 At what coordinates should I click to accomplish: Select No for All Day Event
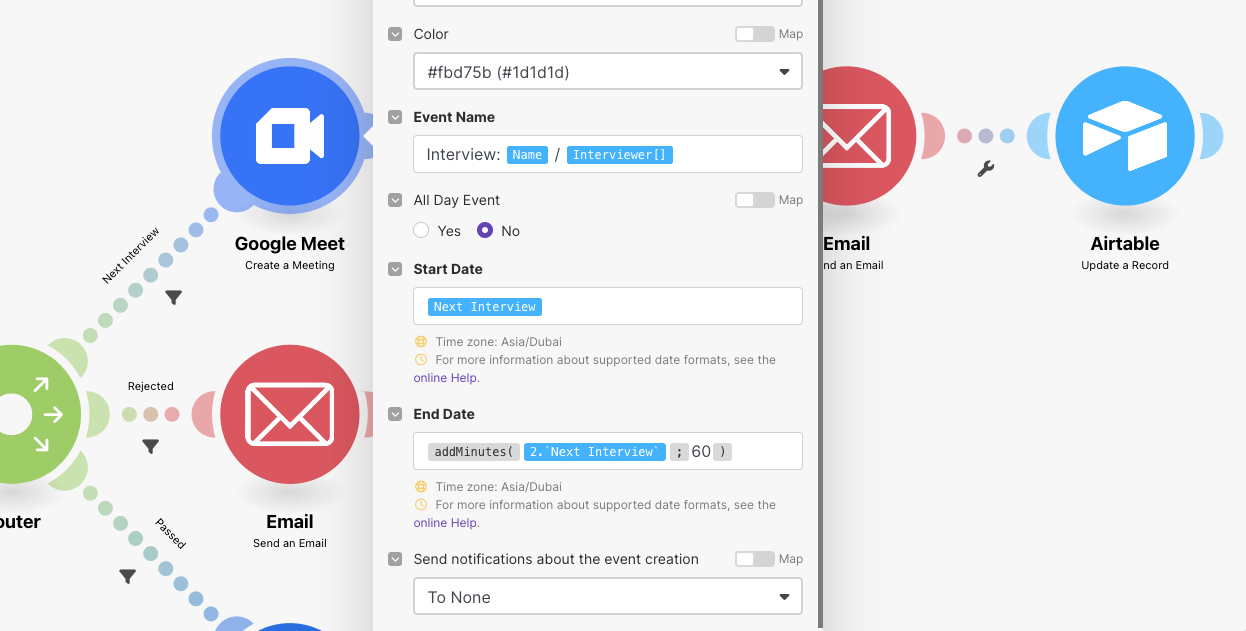(485, 230)
